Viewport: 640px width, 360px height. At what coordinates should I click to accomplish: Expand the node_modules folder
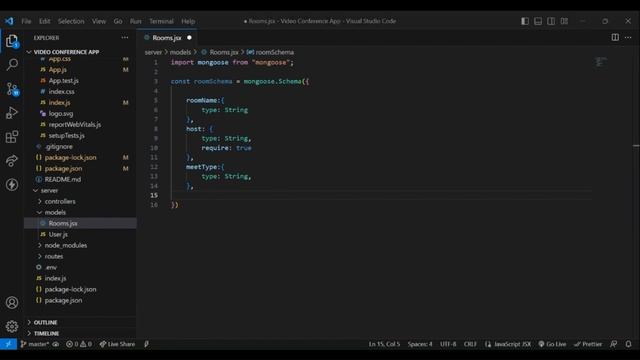click(66, 245)
